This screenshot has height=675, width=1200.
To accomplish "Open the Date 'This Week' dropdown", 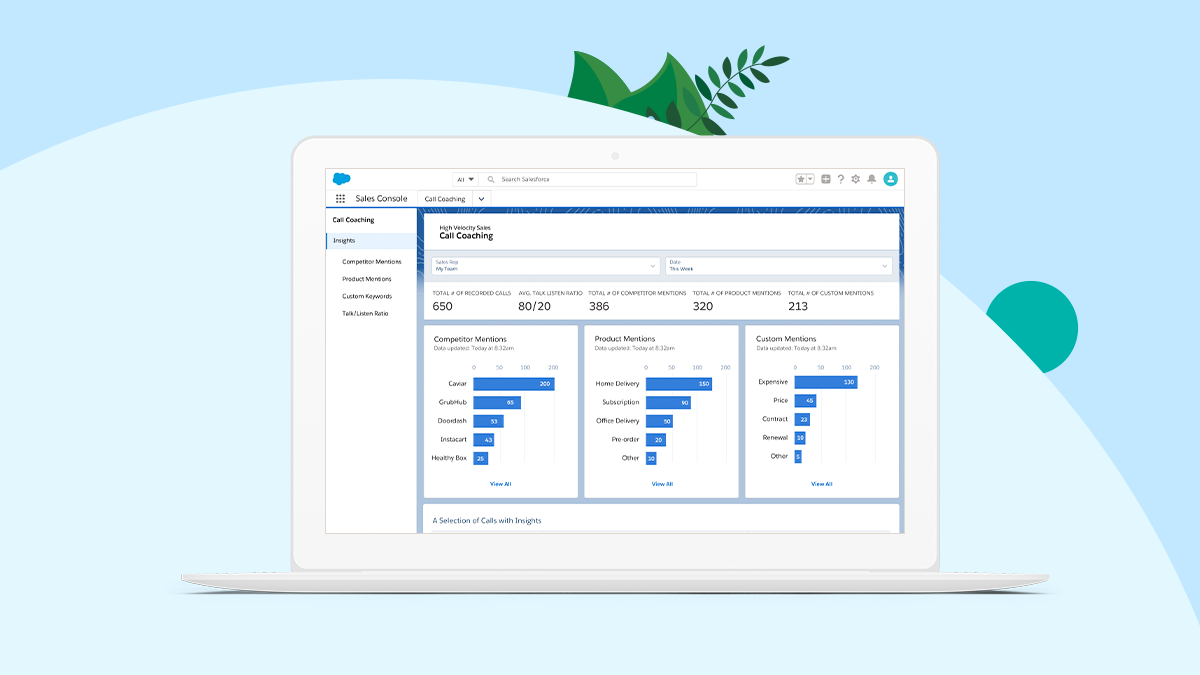I will click(x=778, y=266).
